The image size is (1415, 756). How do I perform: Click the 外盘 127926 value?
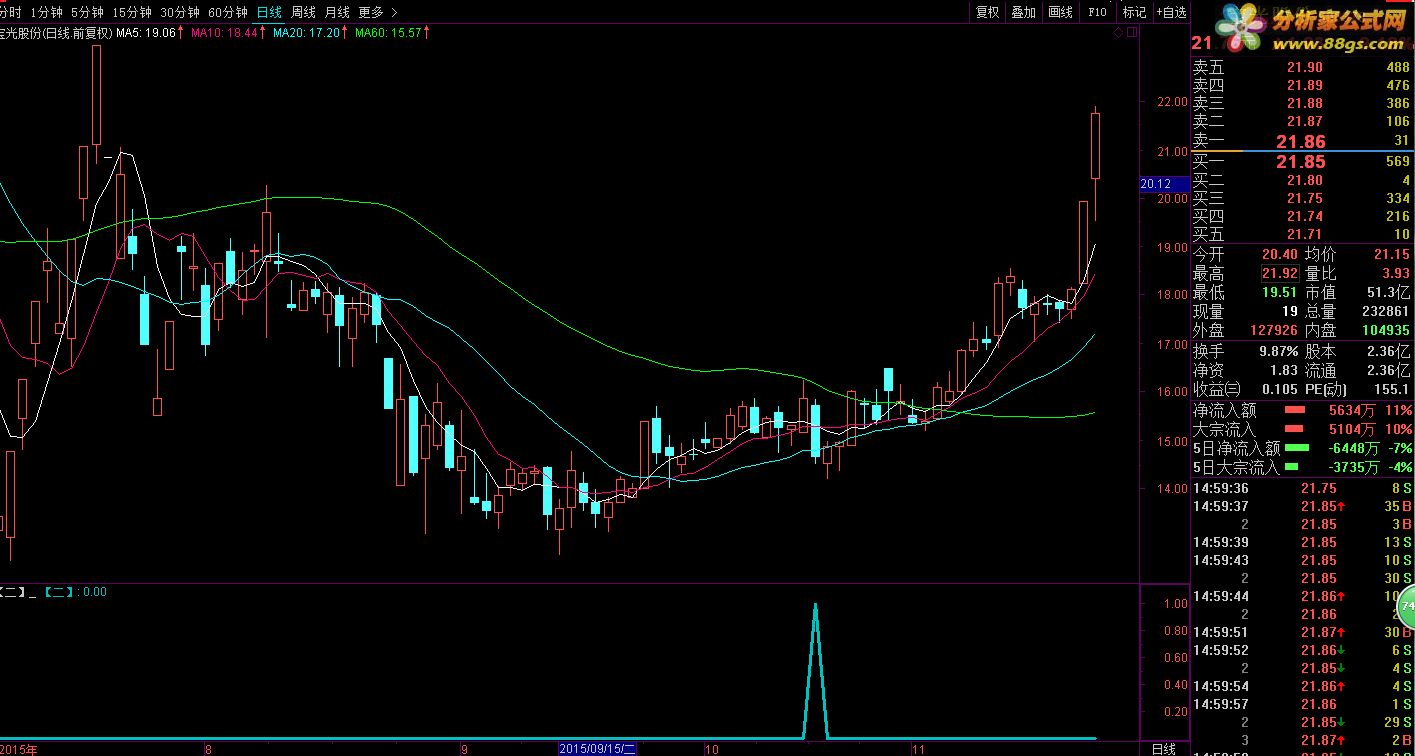pyautogui.click(x=1273, y=330)
